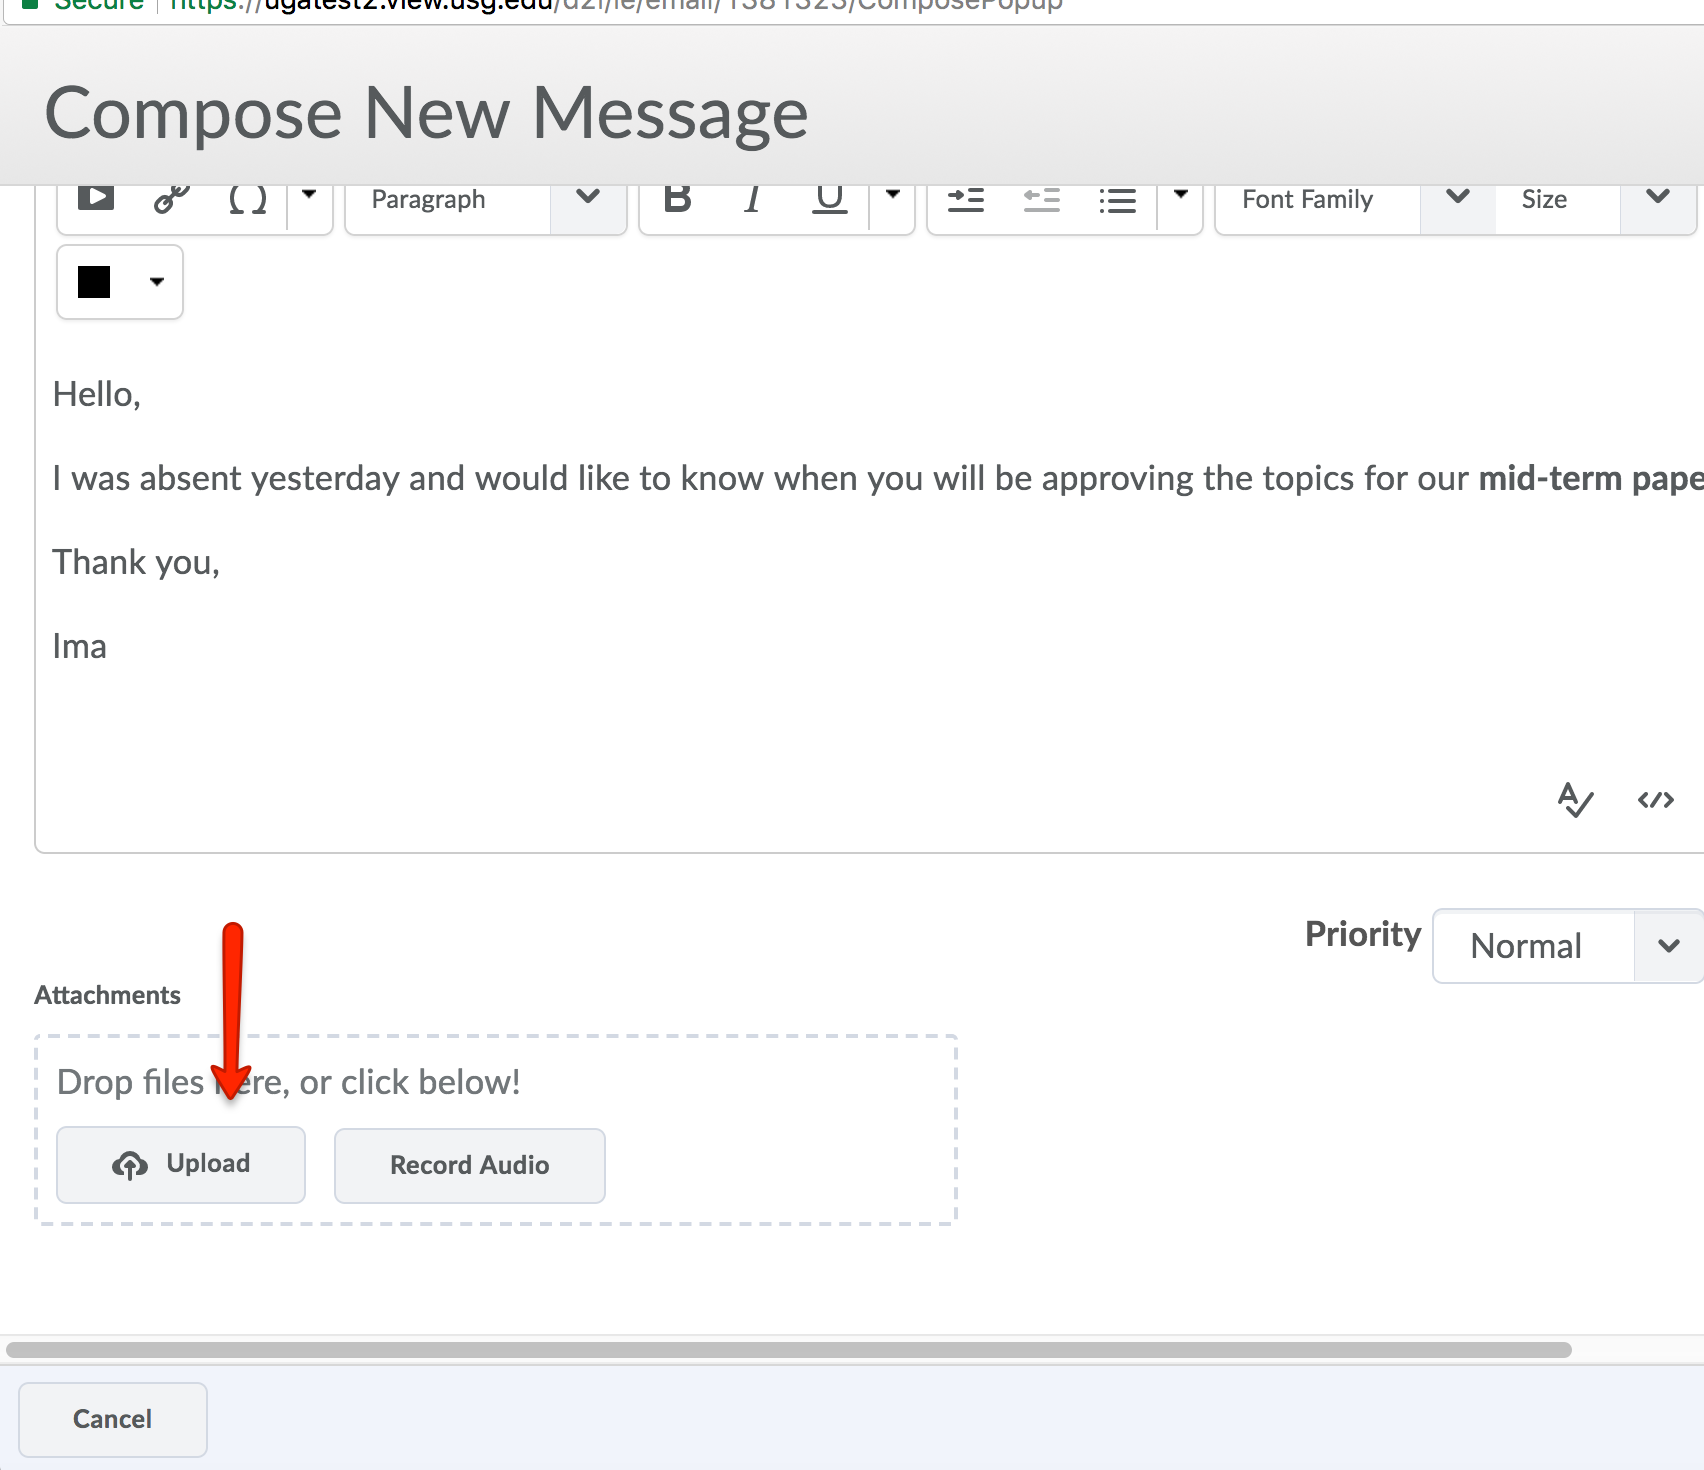Click the insert symbol brackets icon
1704x1470 pixels.
coord(247,199)
